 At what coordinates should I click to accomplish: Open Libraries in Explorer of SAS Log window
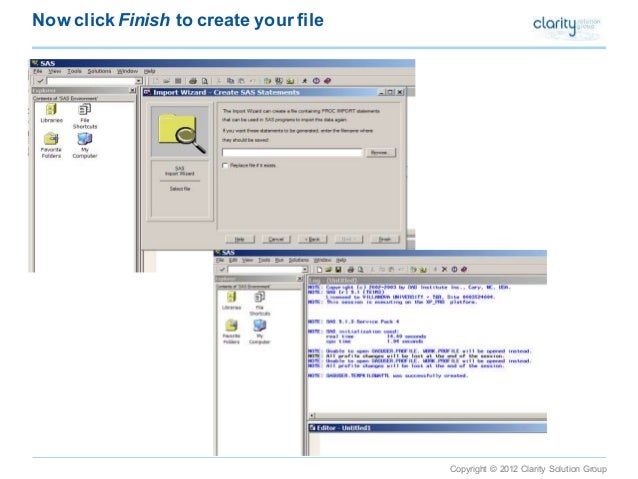click(232, 300)
